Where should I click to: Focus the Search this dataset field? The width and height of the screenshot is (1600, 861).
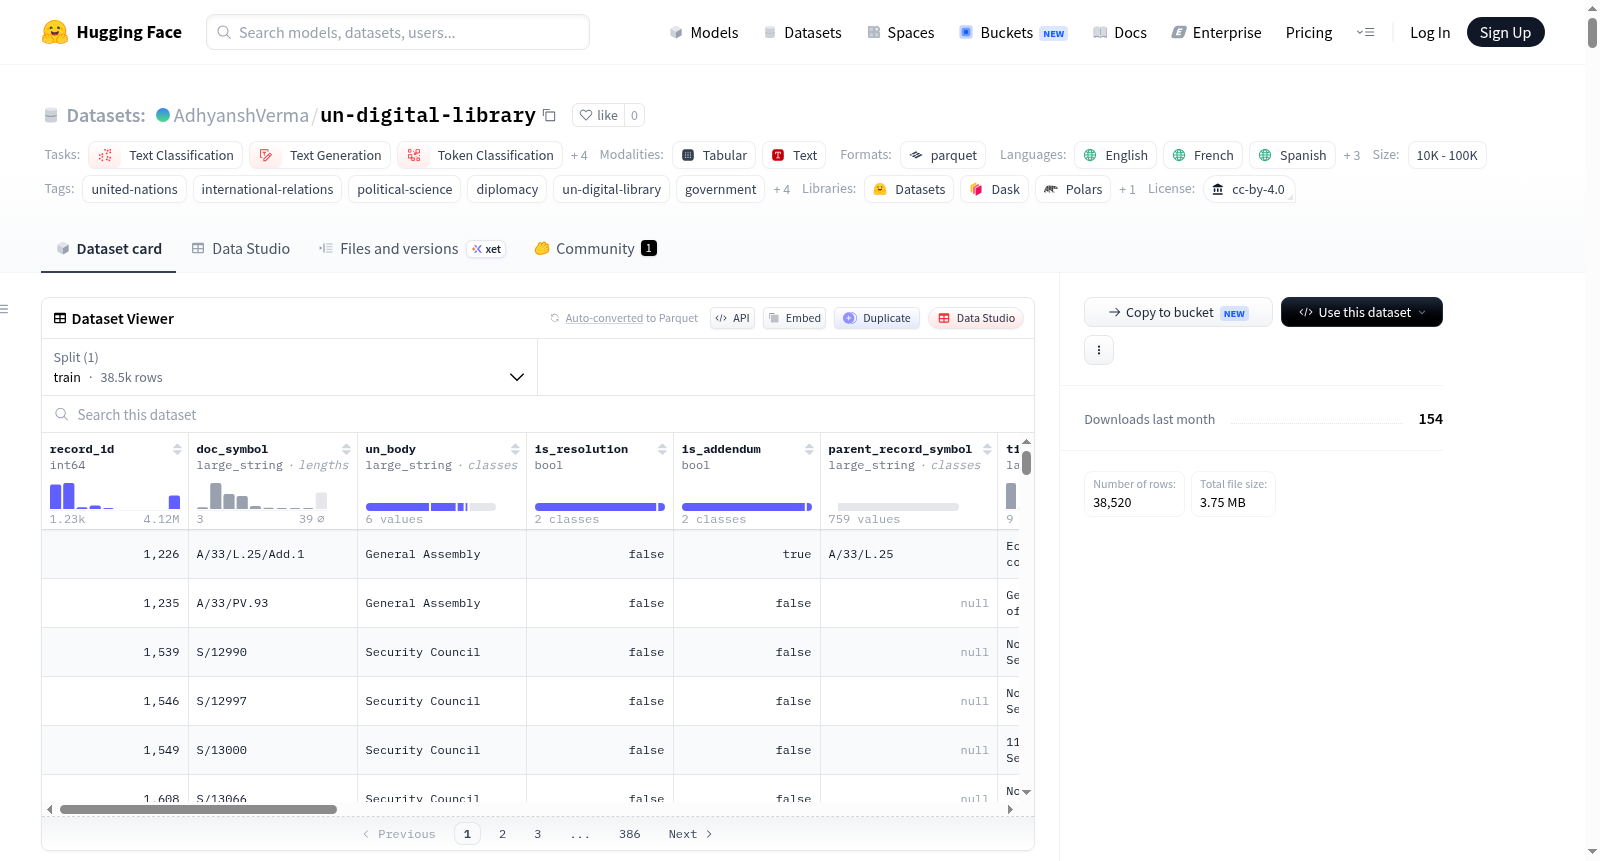[x=538, y=414]
